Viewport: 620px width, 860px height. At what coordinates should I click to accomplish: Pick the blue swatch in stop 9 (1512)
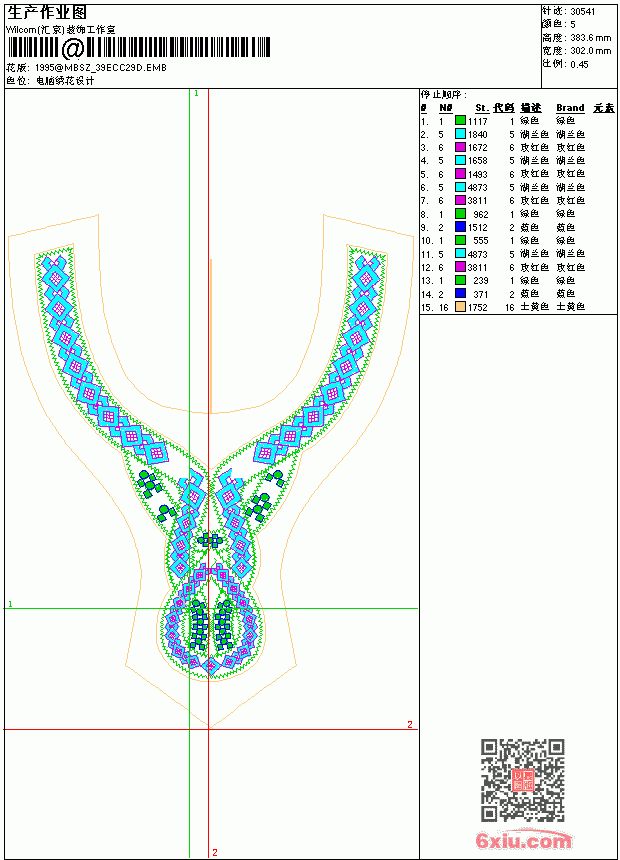(x=460, y=227)
